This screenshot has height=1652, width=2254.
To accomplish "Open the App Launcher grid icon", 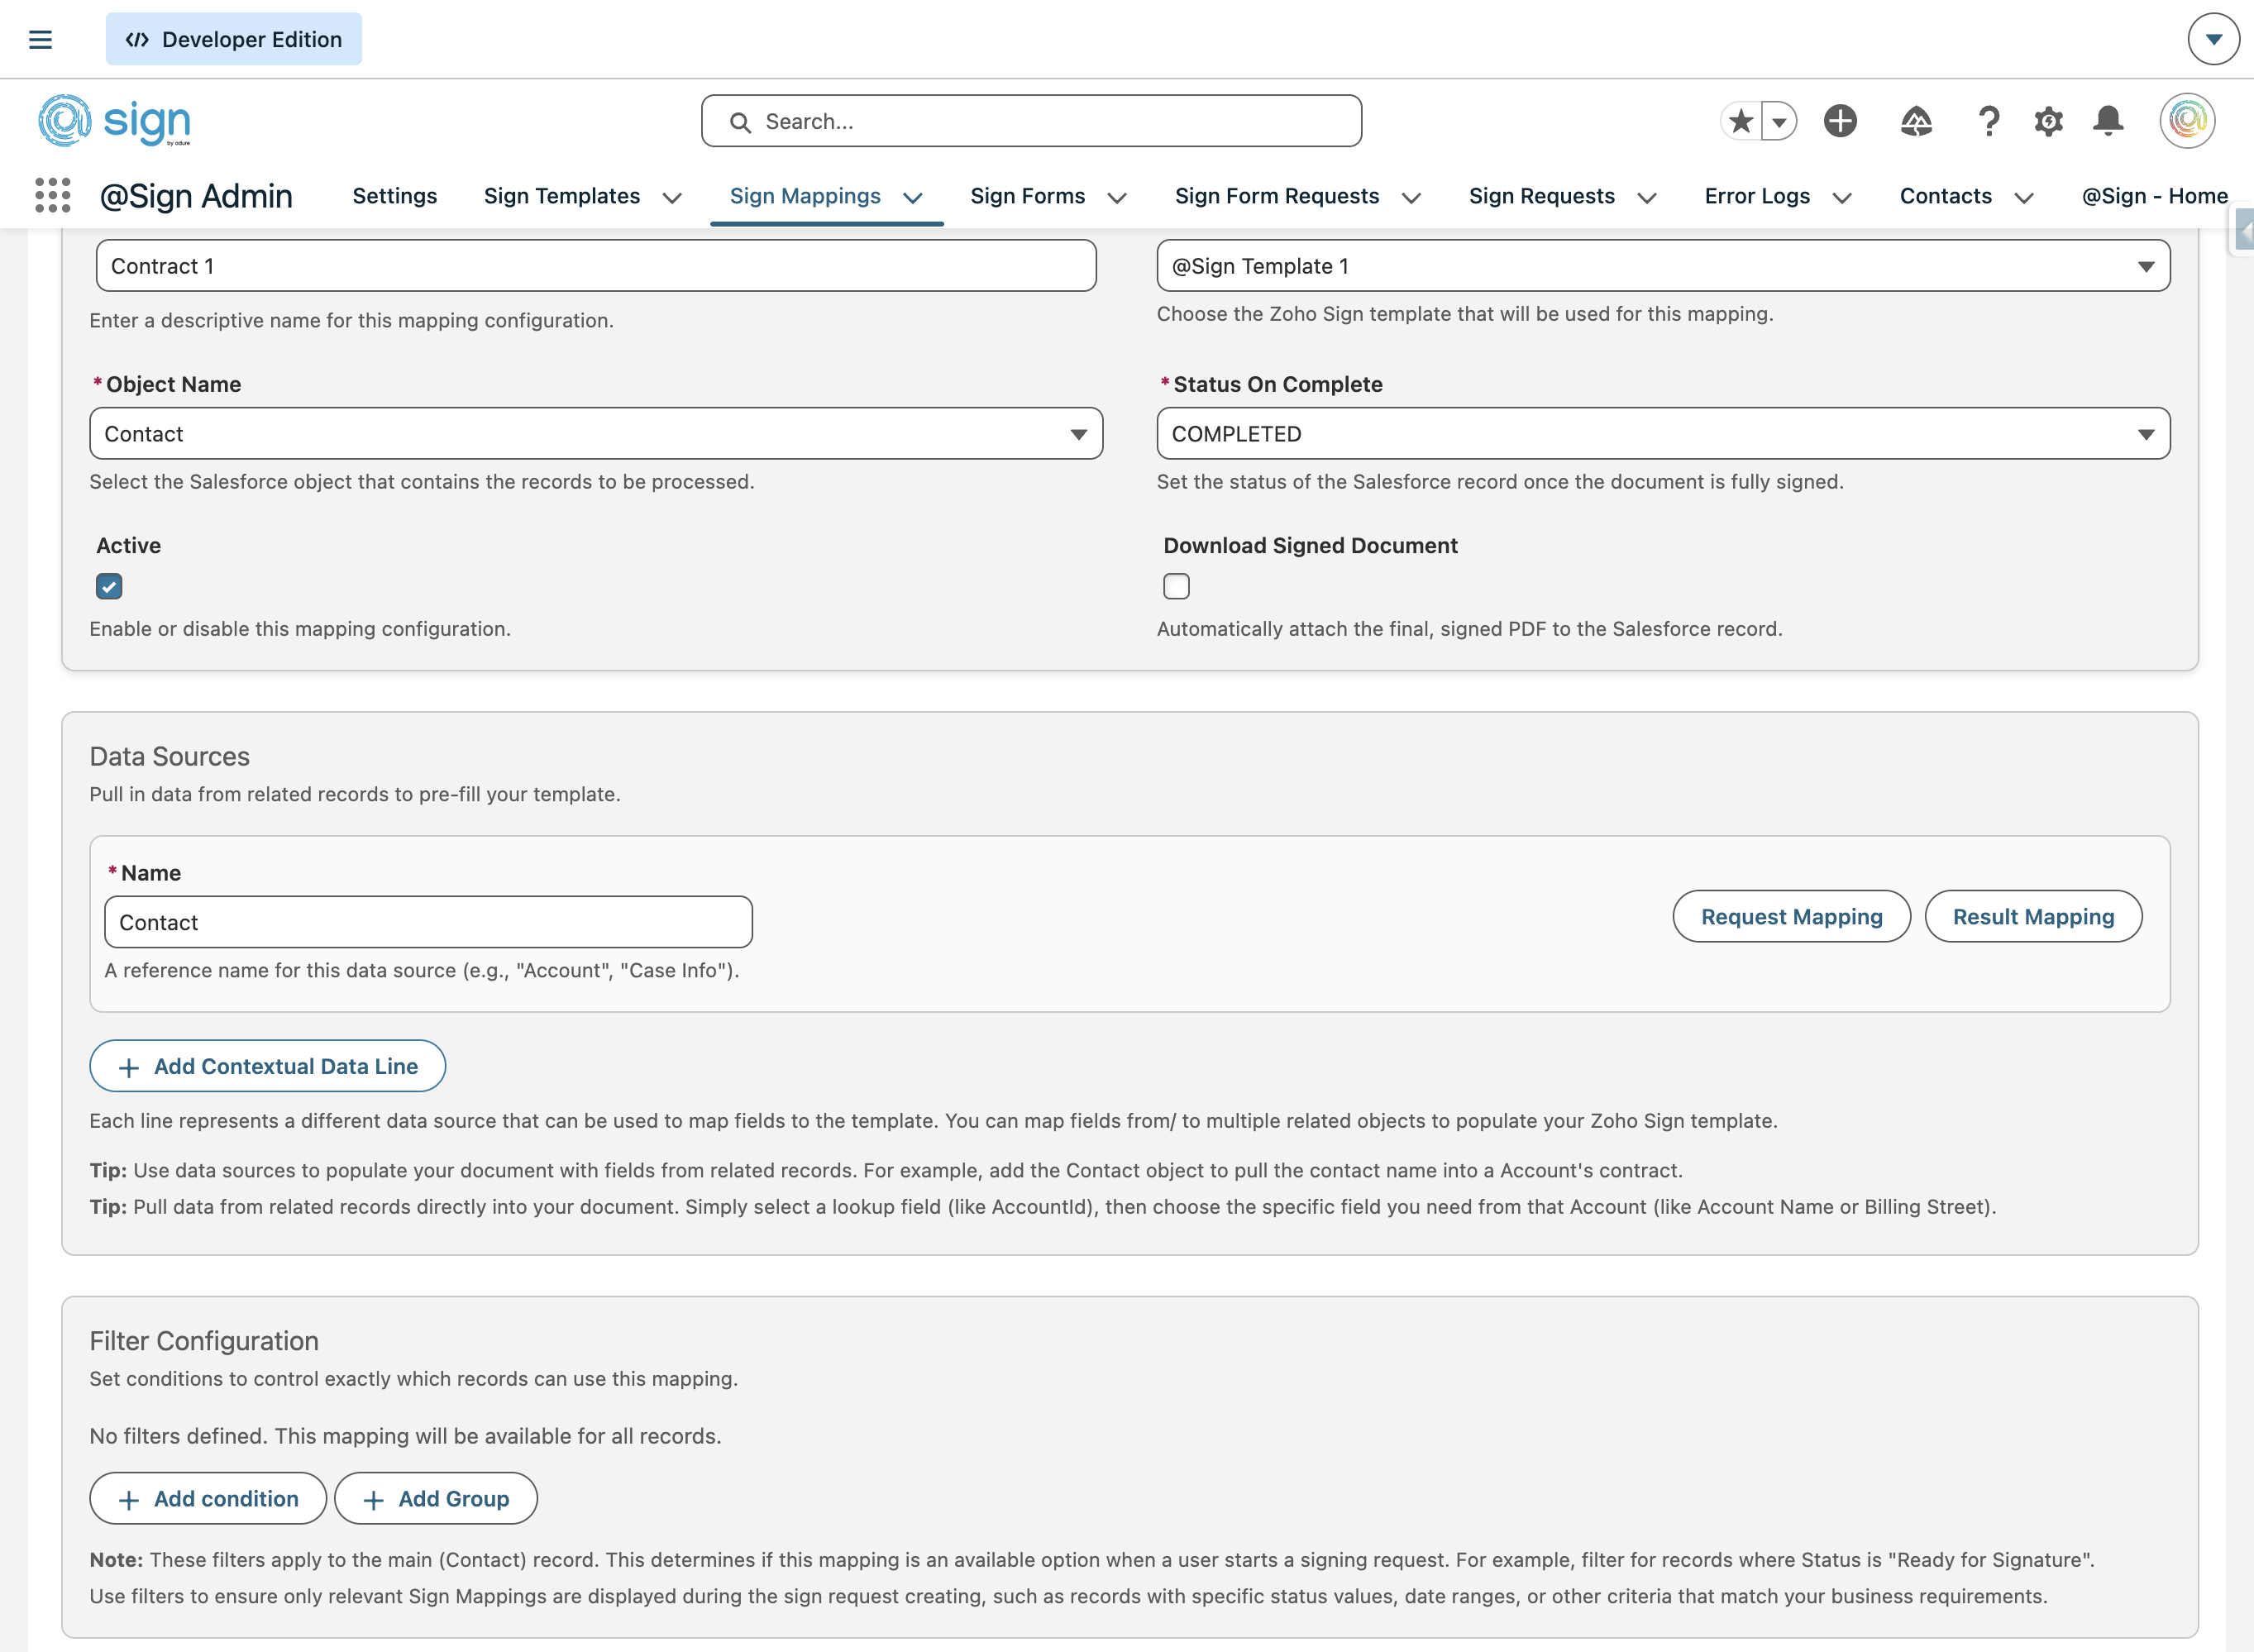I will 52,196.
